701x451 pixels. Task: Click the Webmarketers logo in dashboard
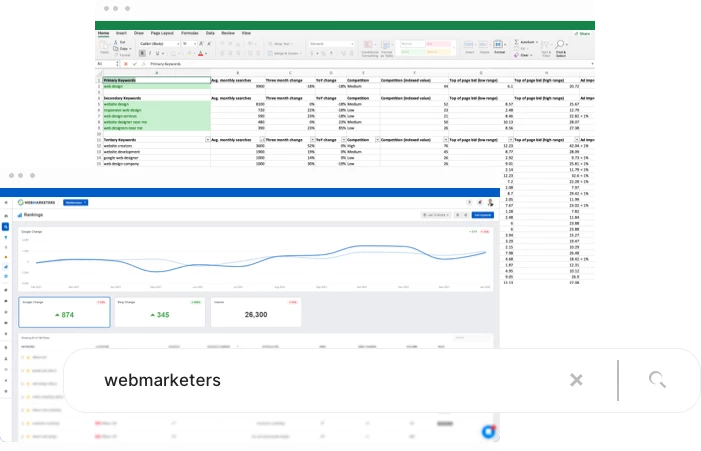(36, 202)
